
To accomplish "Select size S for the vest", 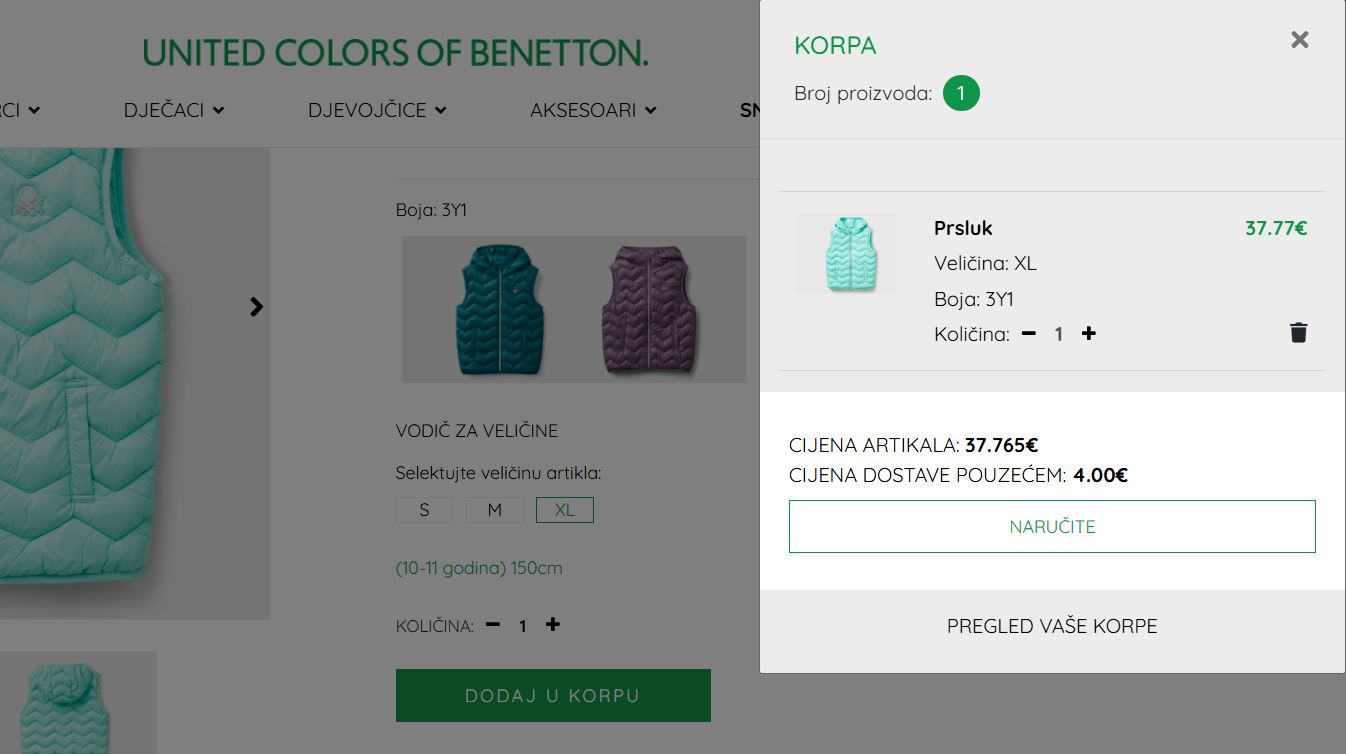I will click(424, 509).
